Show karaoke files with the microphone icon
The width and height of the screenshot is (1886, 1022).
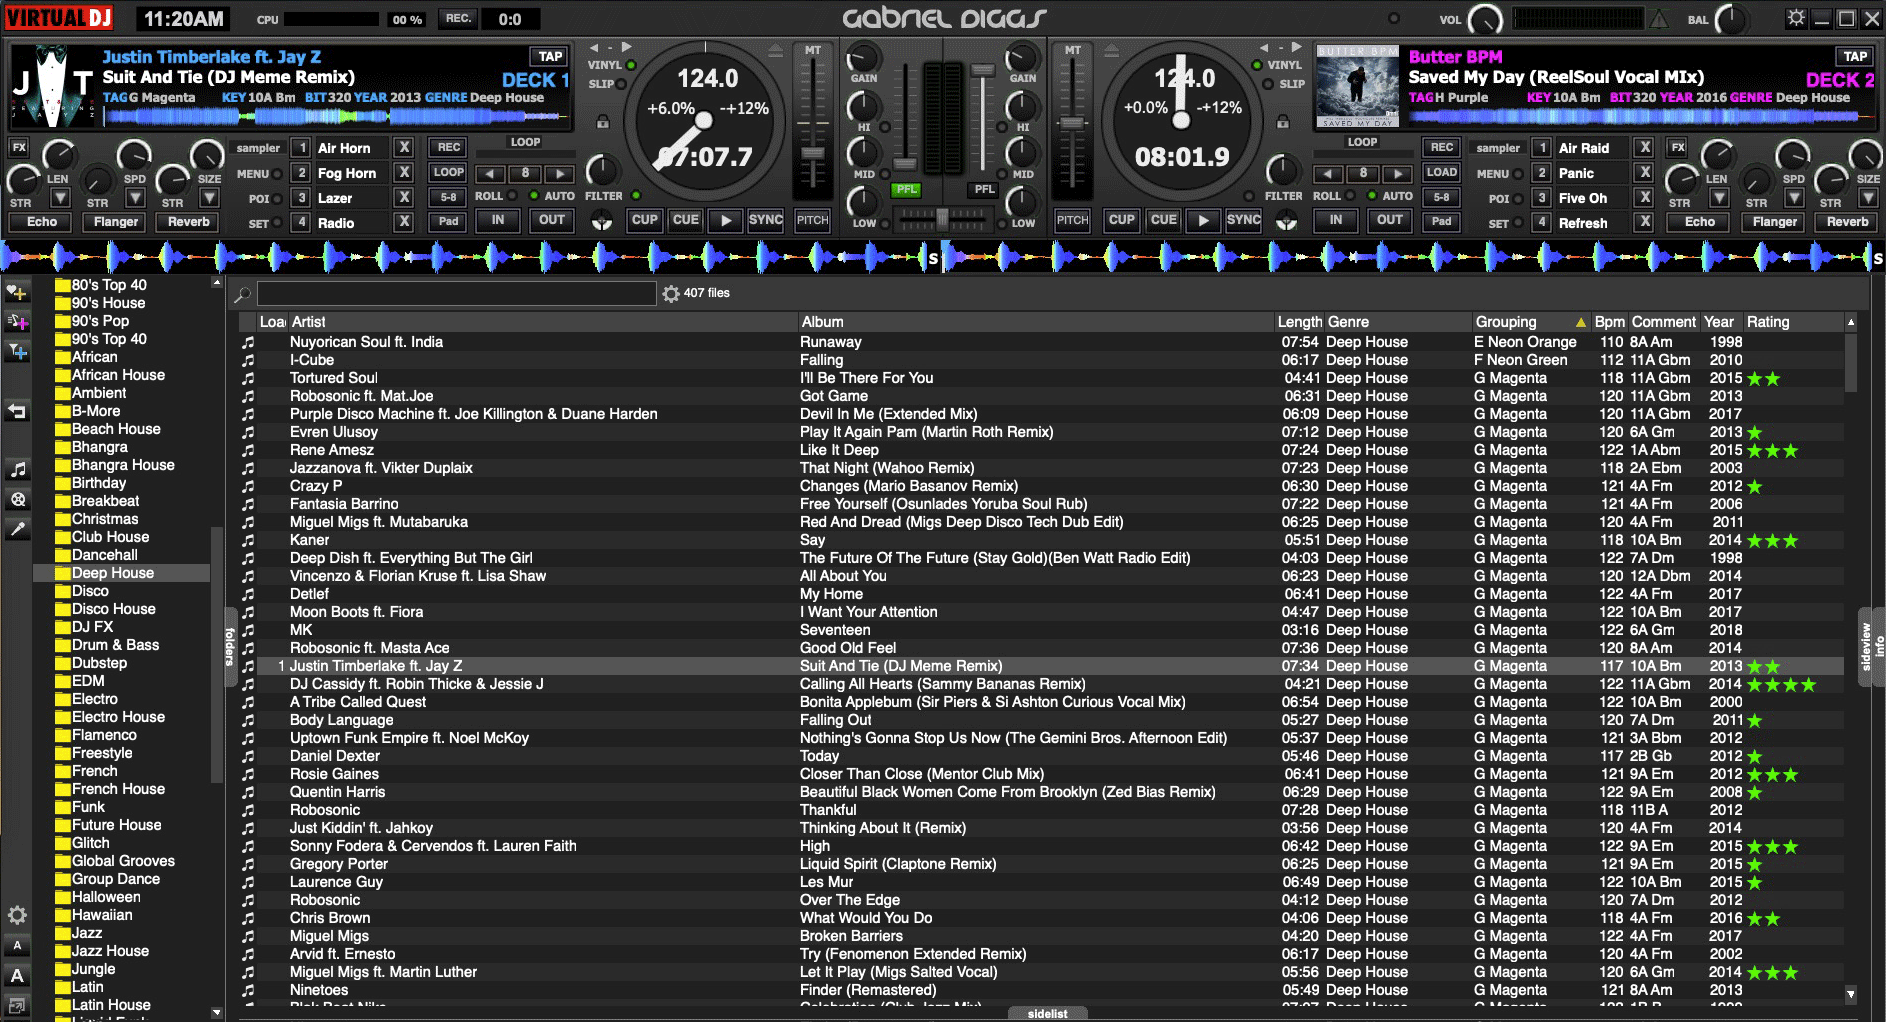17,529
